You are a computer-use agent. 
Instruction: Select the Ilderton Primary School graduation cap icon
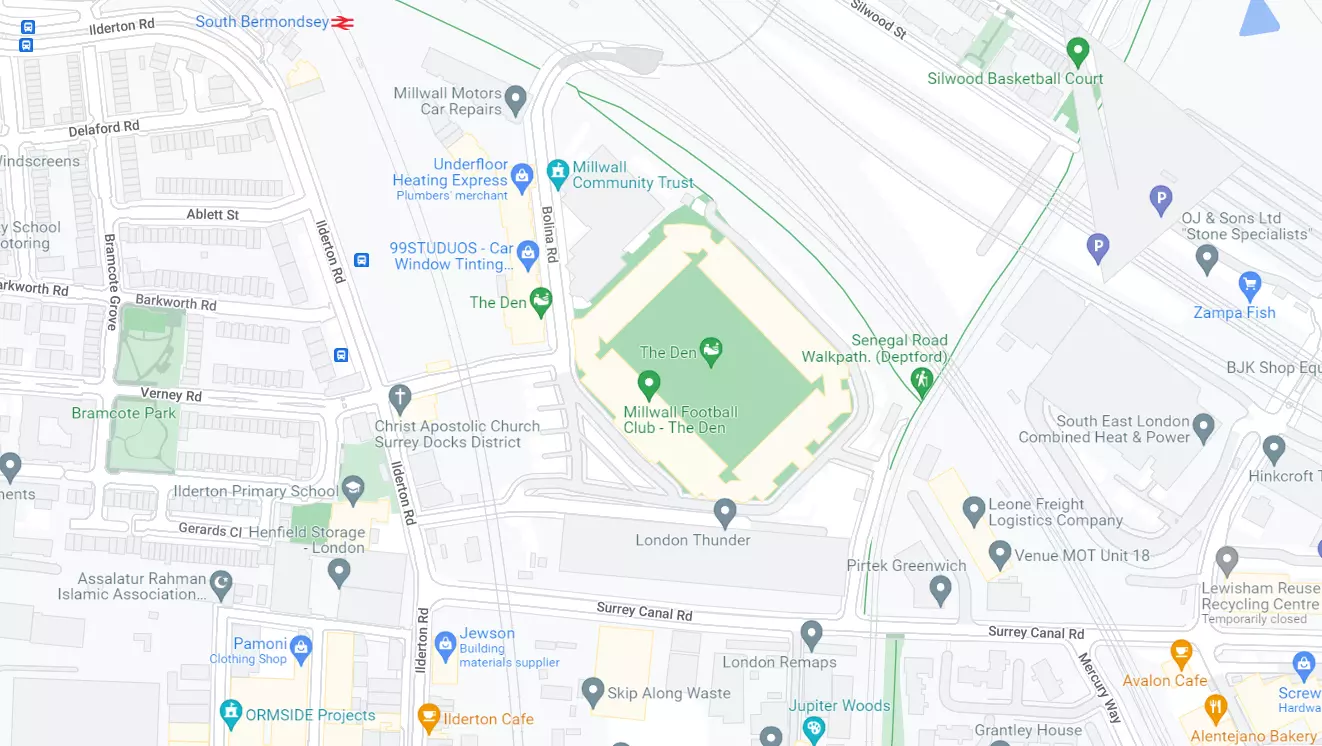tap(352, 489)
